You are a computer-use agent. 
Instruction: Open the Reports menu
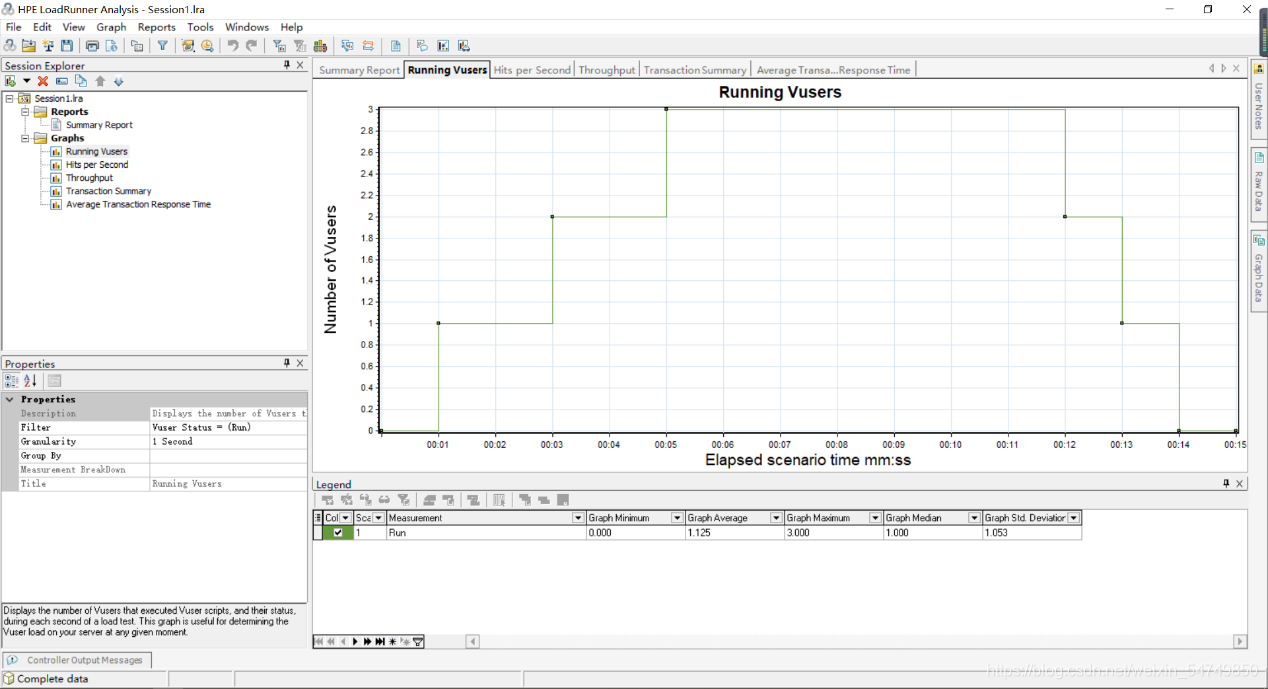(156, 27)
